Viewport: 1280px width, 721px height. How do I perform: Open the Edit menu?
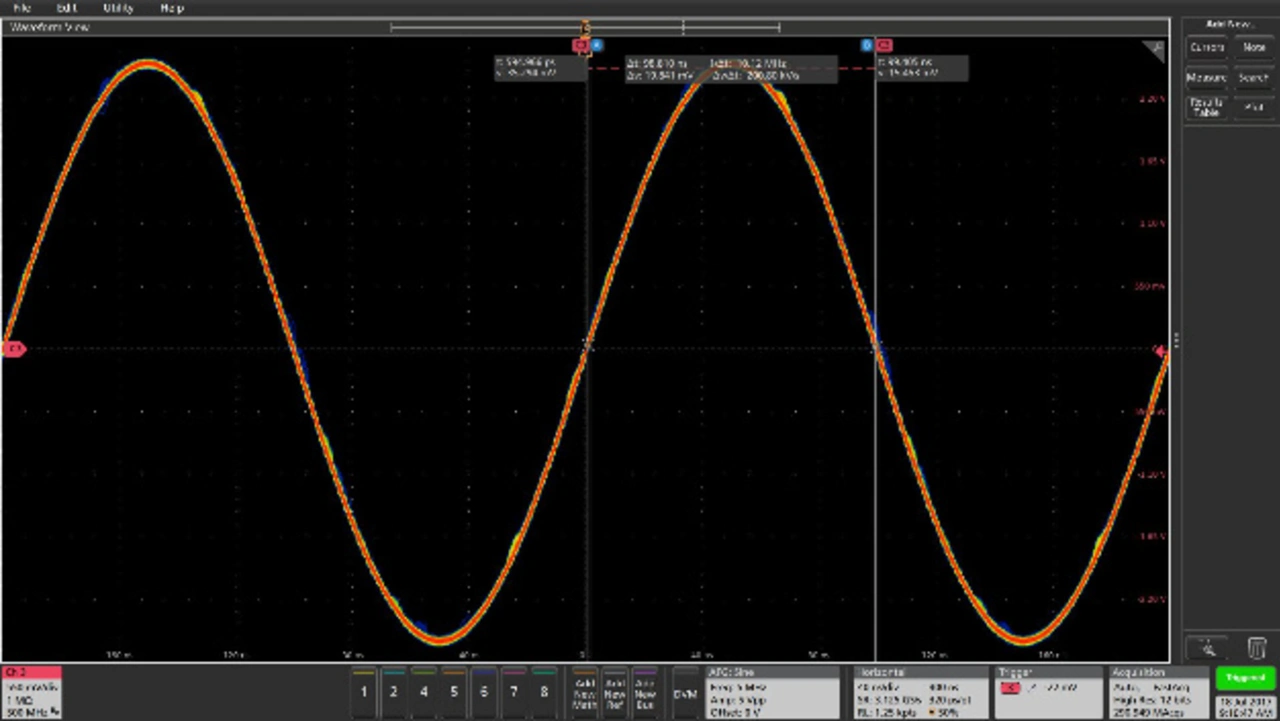67,7
